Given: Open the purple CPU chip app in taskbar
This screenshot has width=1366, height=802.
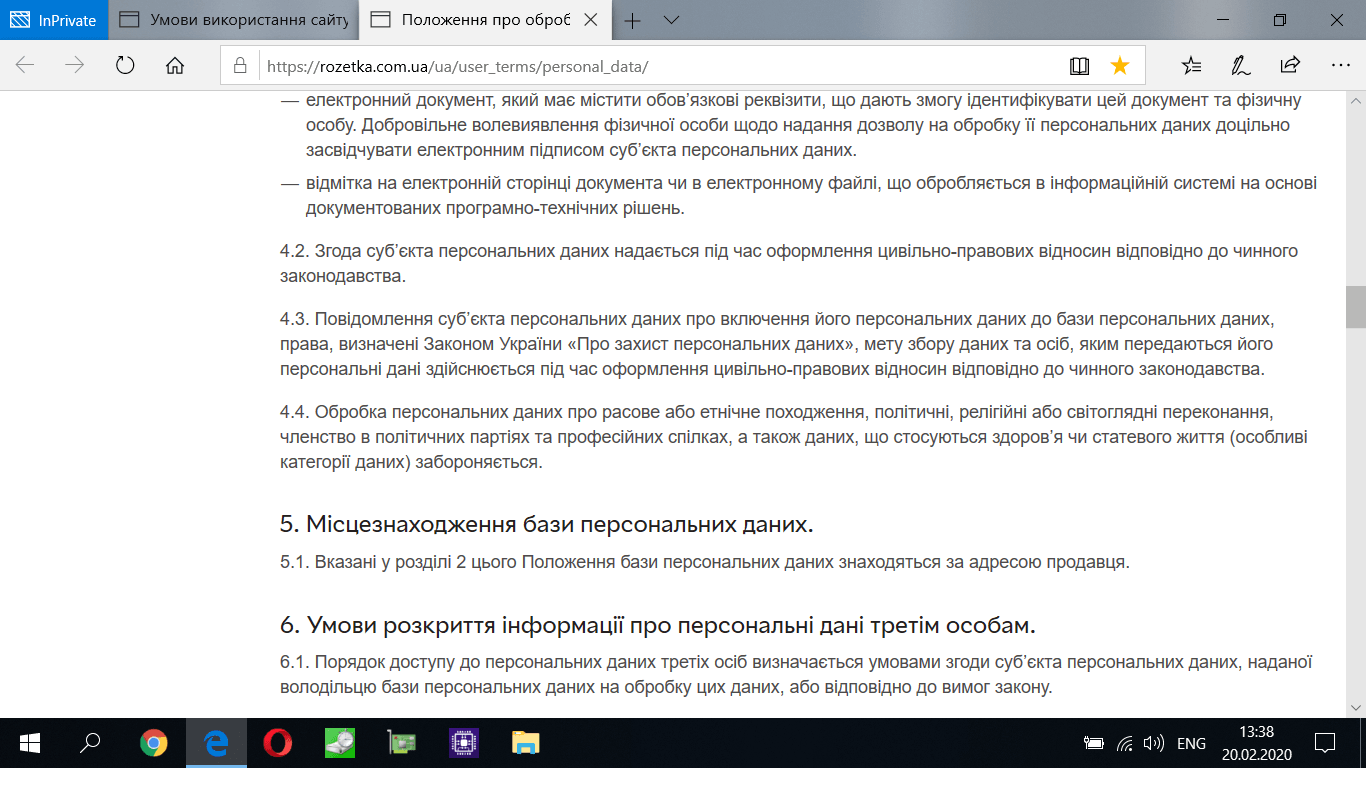Looking at the screenshot, I should (x=464, y=743).
